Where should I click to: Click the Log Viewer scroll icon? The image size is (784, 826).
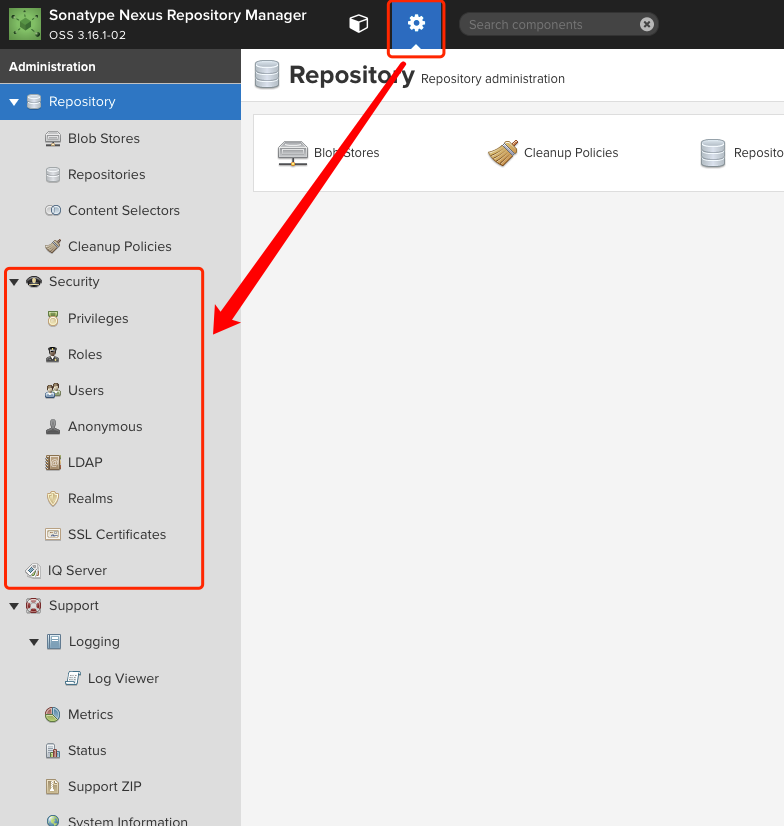pos(73,678)
